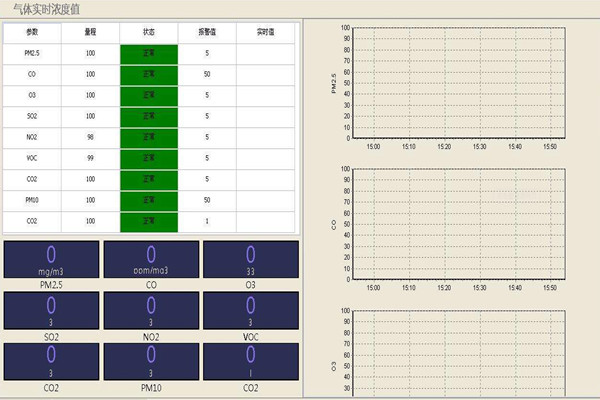The width and height of the screenshot is (600, 400).
Task: Click the 实时值 column header
Action: click(265, 31)
